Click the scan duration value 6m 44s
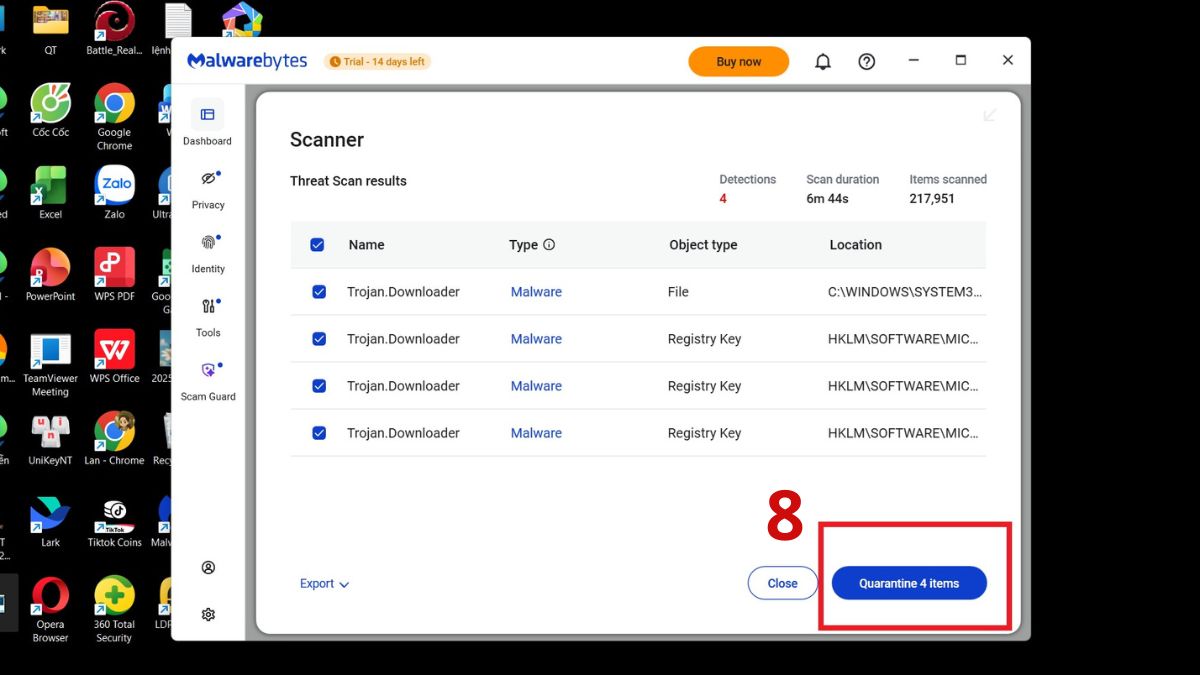 click(827, 199)
